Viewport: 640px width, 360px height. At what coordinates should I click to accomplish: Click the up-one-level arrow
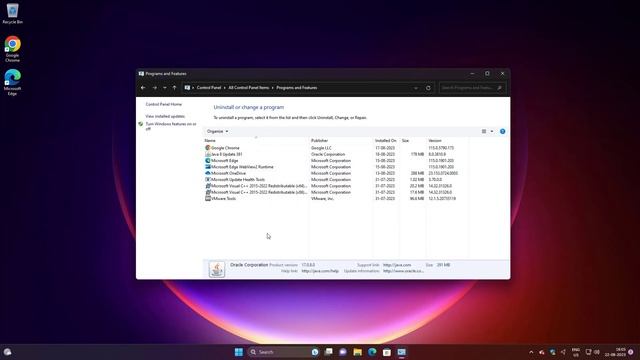pyautogui.click(x=174, y=88)
